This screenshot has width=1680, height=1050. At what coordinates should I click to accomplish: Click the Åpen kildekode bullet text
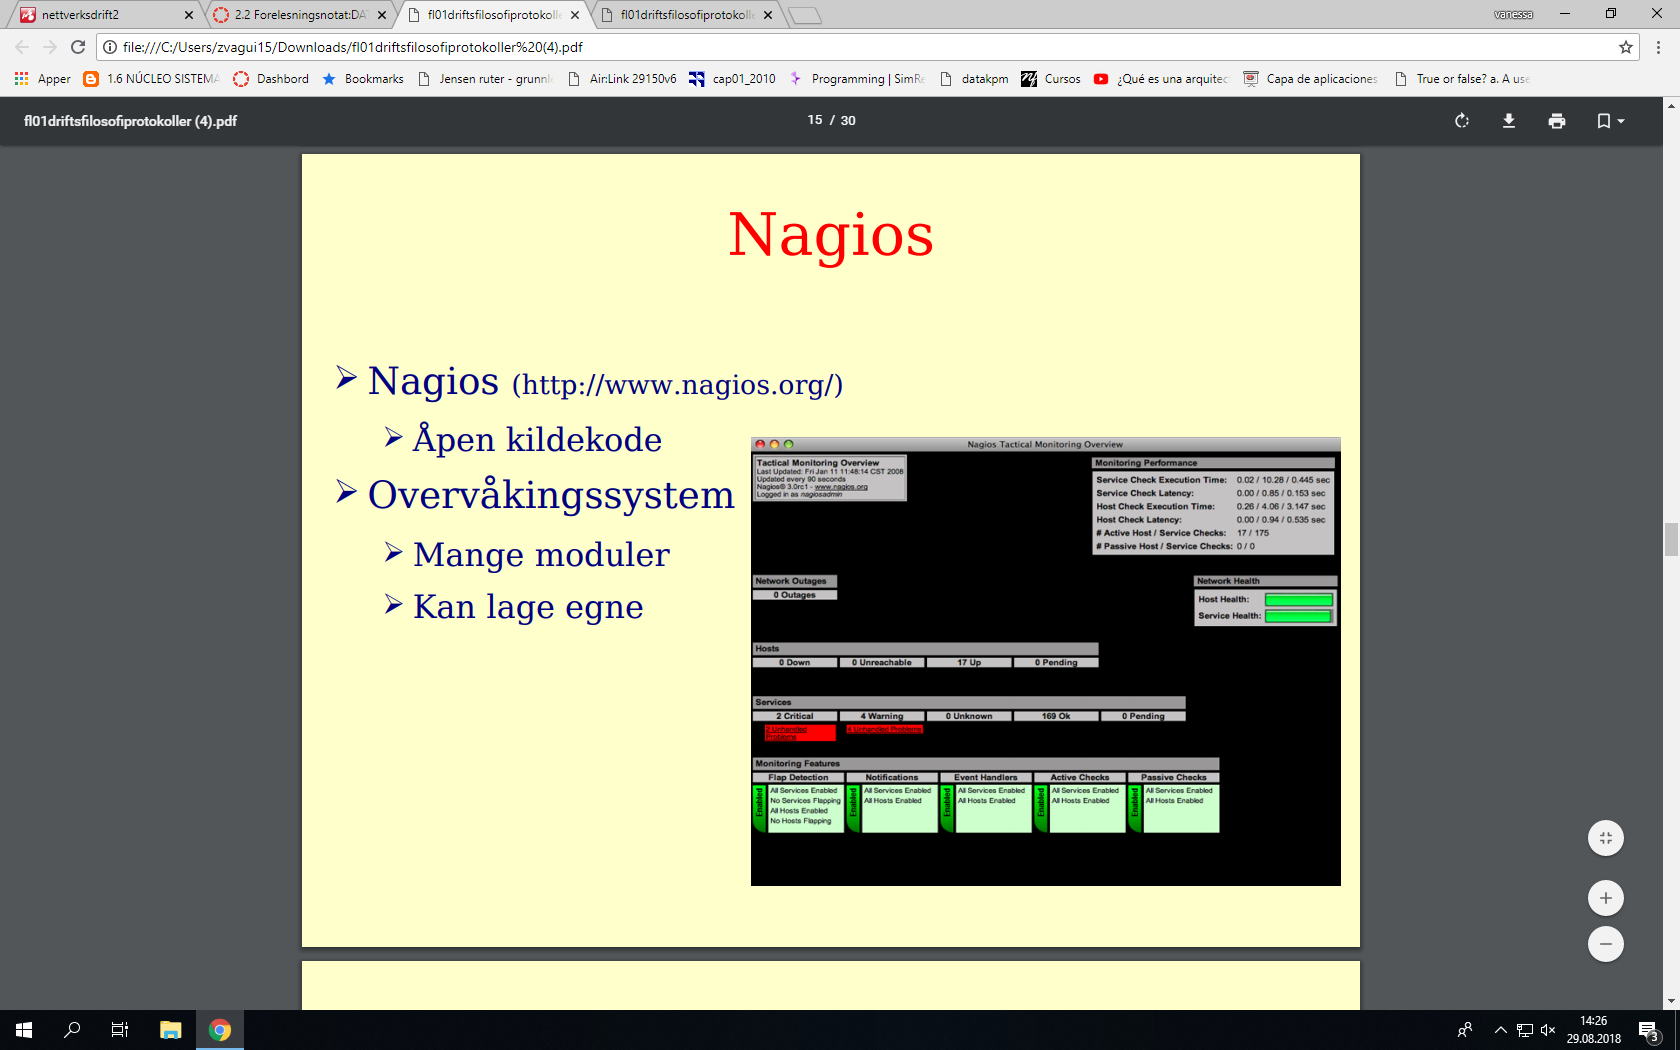[x=537, y=440]
